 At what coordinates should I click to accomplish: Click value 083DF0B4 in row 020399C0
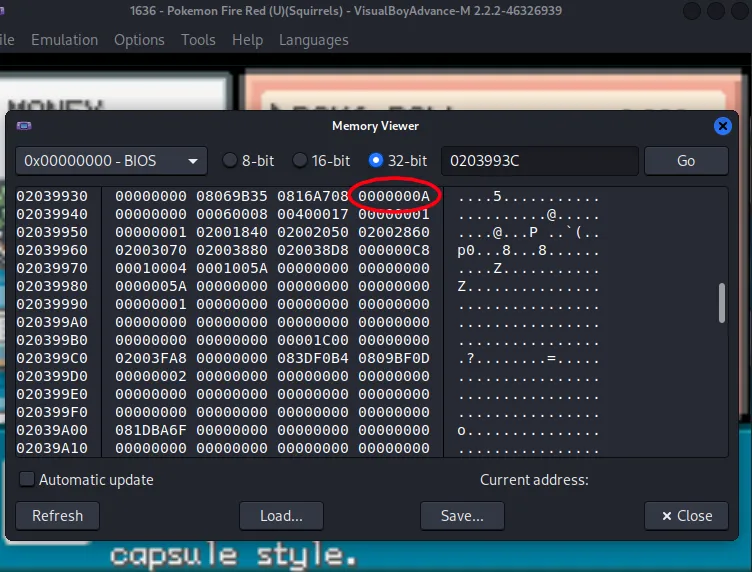pos(313,358)
